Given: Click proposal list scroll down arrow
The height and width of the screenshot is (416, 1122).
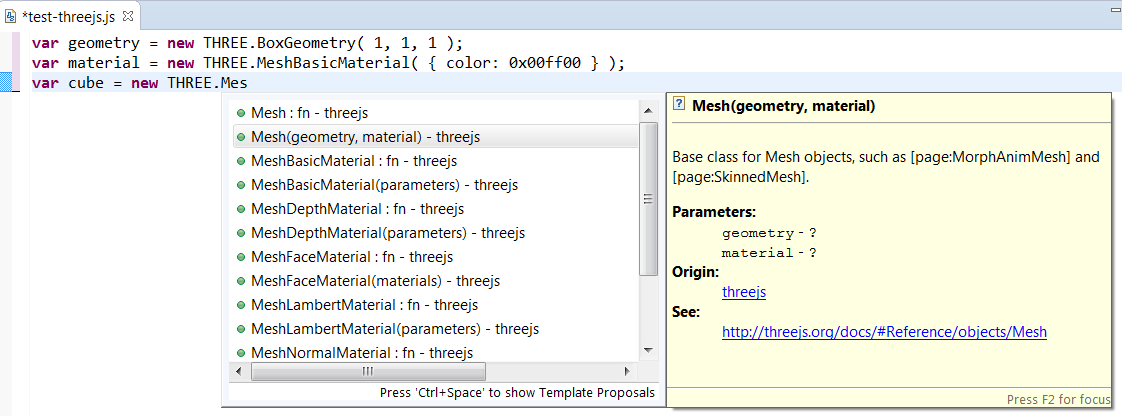Looking at the screenshot, I should pos(648,350).
